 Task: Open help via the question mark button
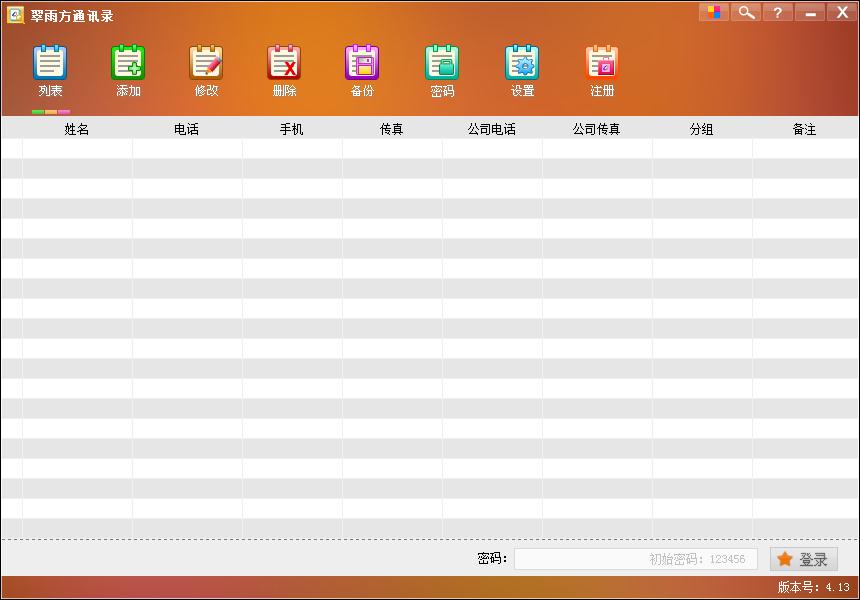(777, 12)
